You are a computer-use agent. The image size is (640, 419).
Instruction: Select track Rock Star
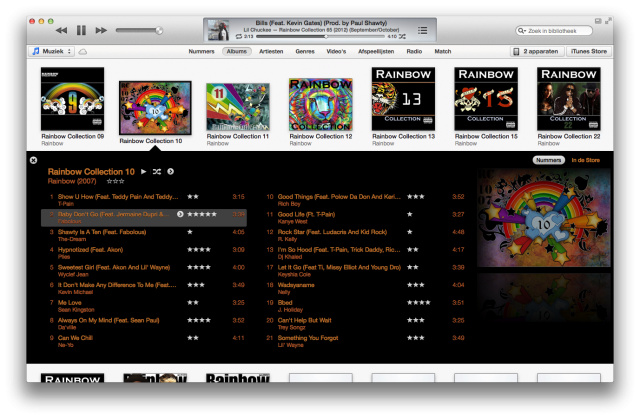click(365, 235)
